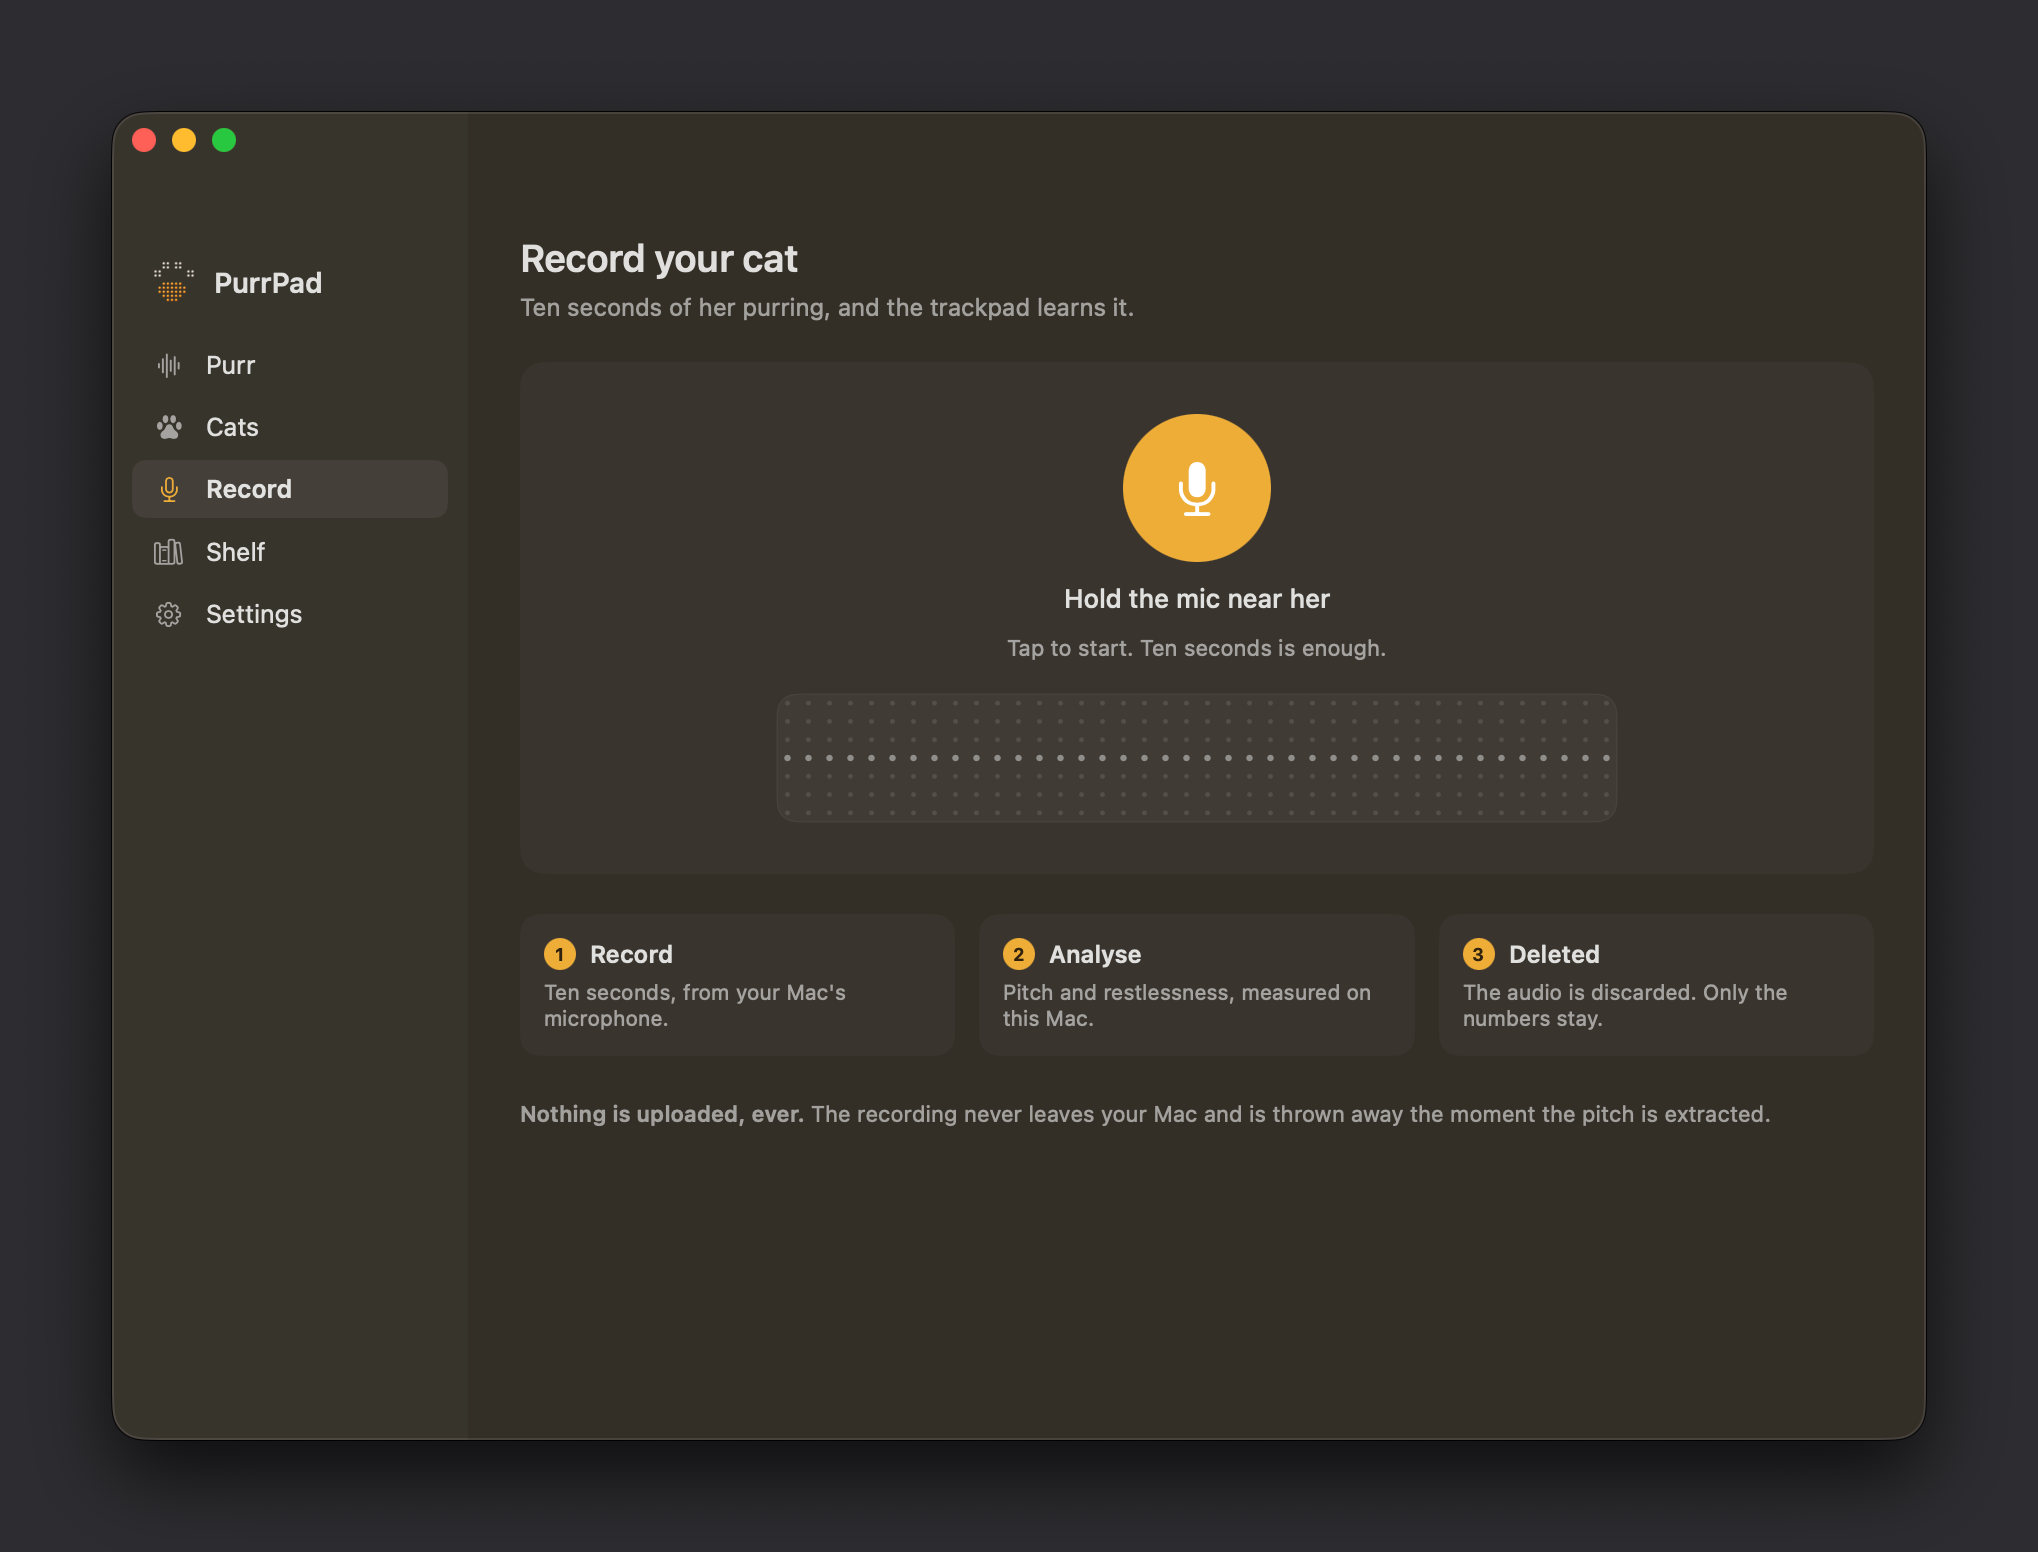Click the green fullscreen window button
The image size is (2038, 1552).
(x=224, y=140)
